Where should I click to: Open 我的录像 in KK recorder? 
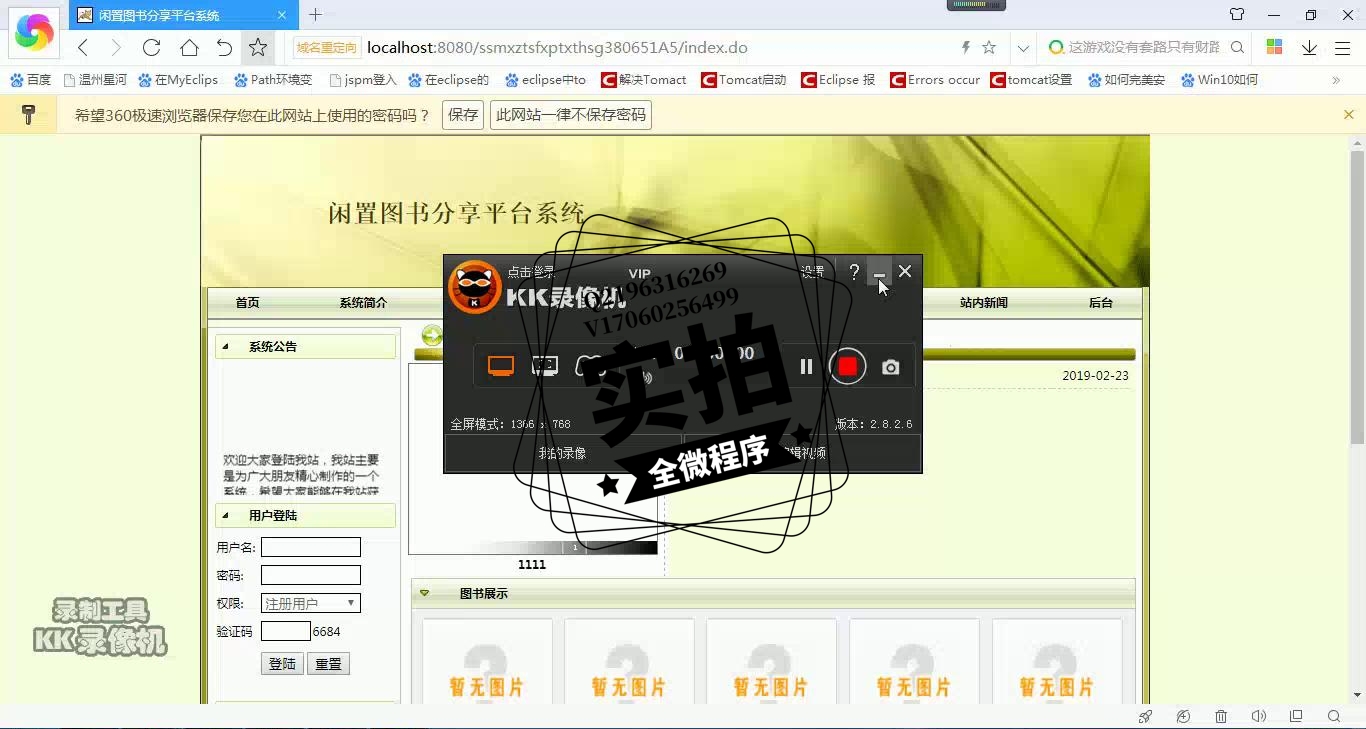[563, 453]
